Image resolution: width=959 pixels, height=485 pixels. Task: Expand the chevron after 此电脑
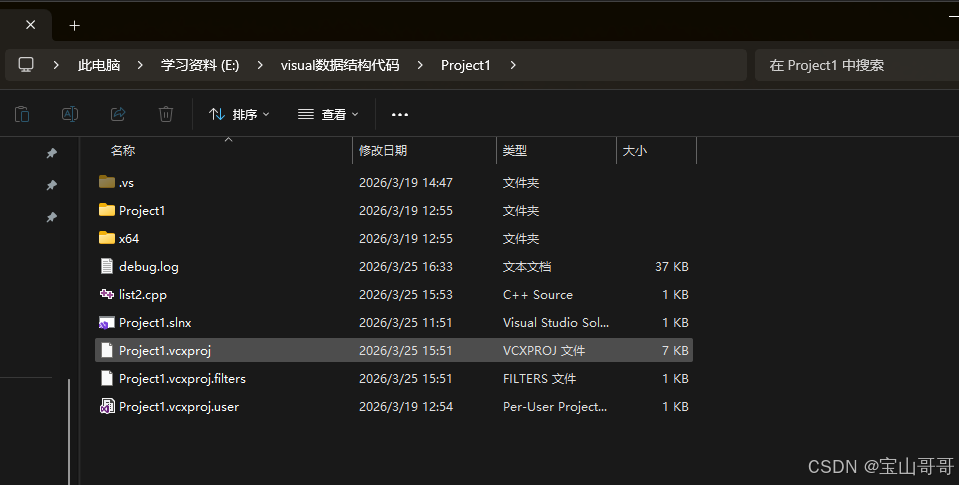click(x=140, y=65)
